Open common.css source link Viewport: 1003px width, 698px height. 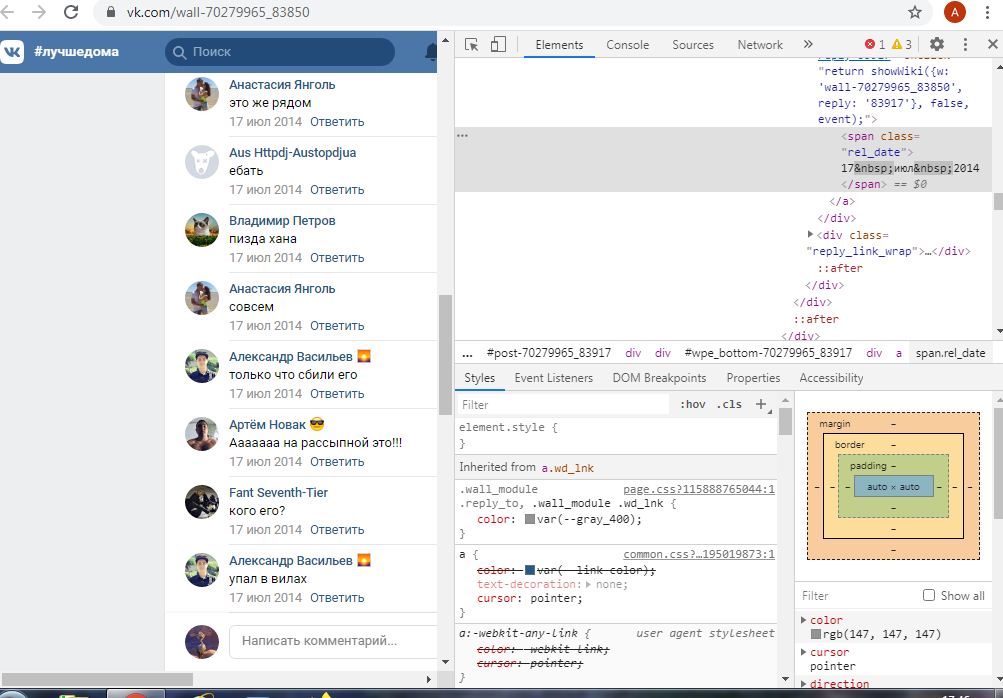[699, 555]
